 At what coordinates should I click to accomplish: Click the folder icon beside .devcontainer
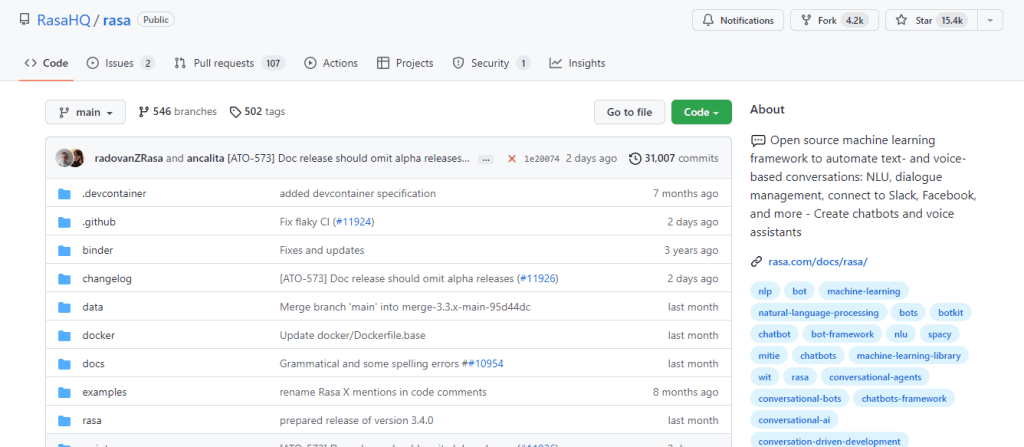click(x=64, y=193)
